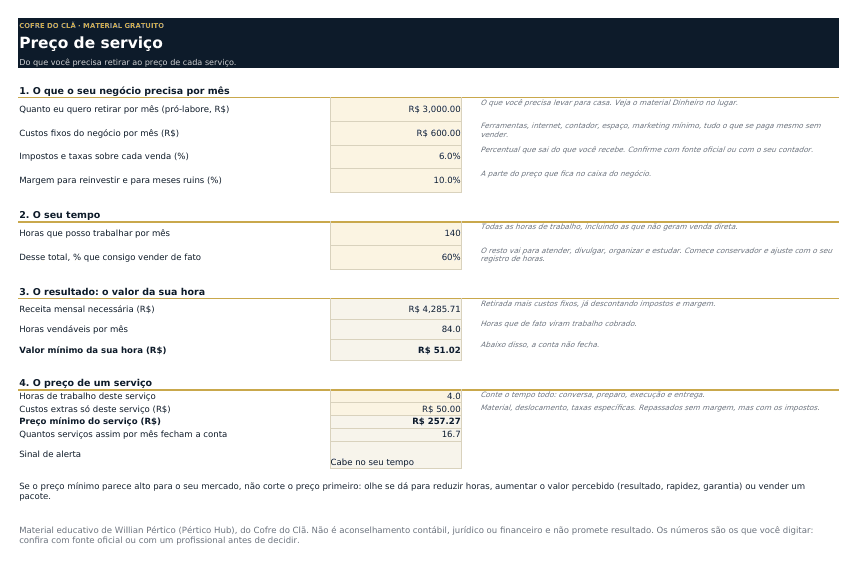Select the 'Cabe no seu tempo' alert cell
857x563 pixels.
tap(396, 455)
